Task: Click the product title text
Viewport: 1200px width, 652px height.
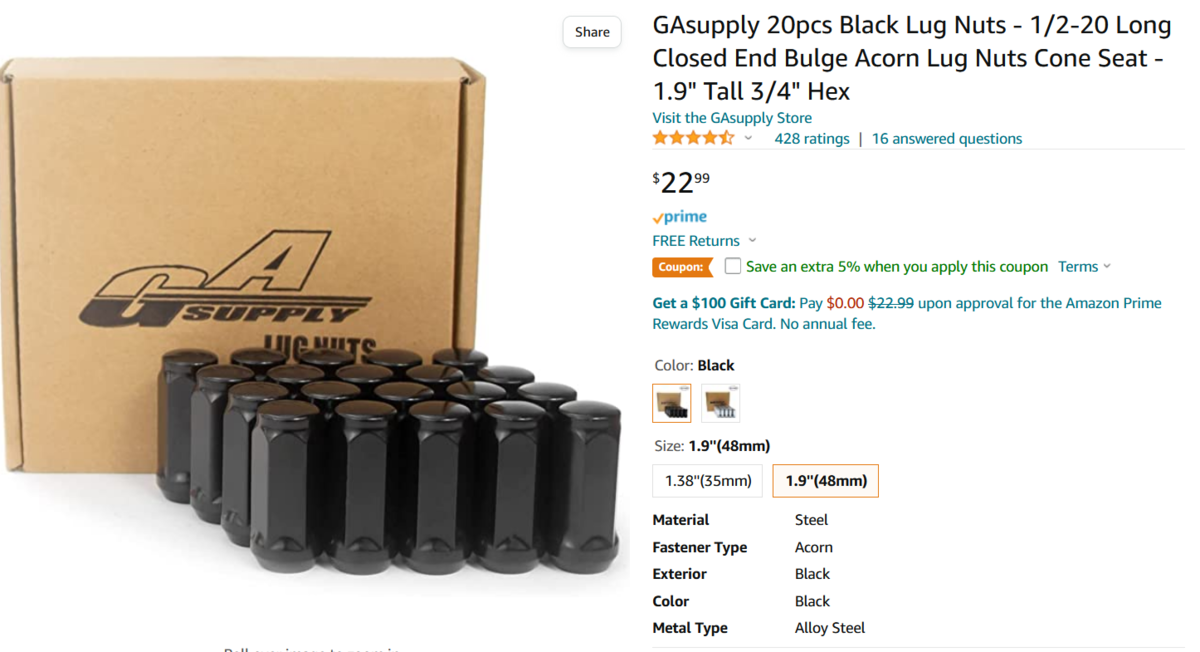Action: pyautogui.click(x=910, y=58)
